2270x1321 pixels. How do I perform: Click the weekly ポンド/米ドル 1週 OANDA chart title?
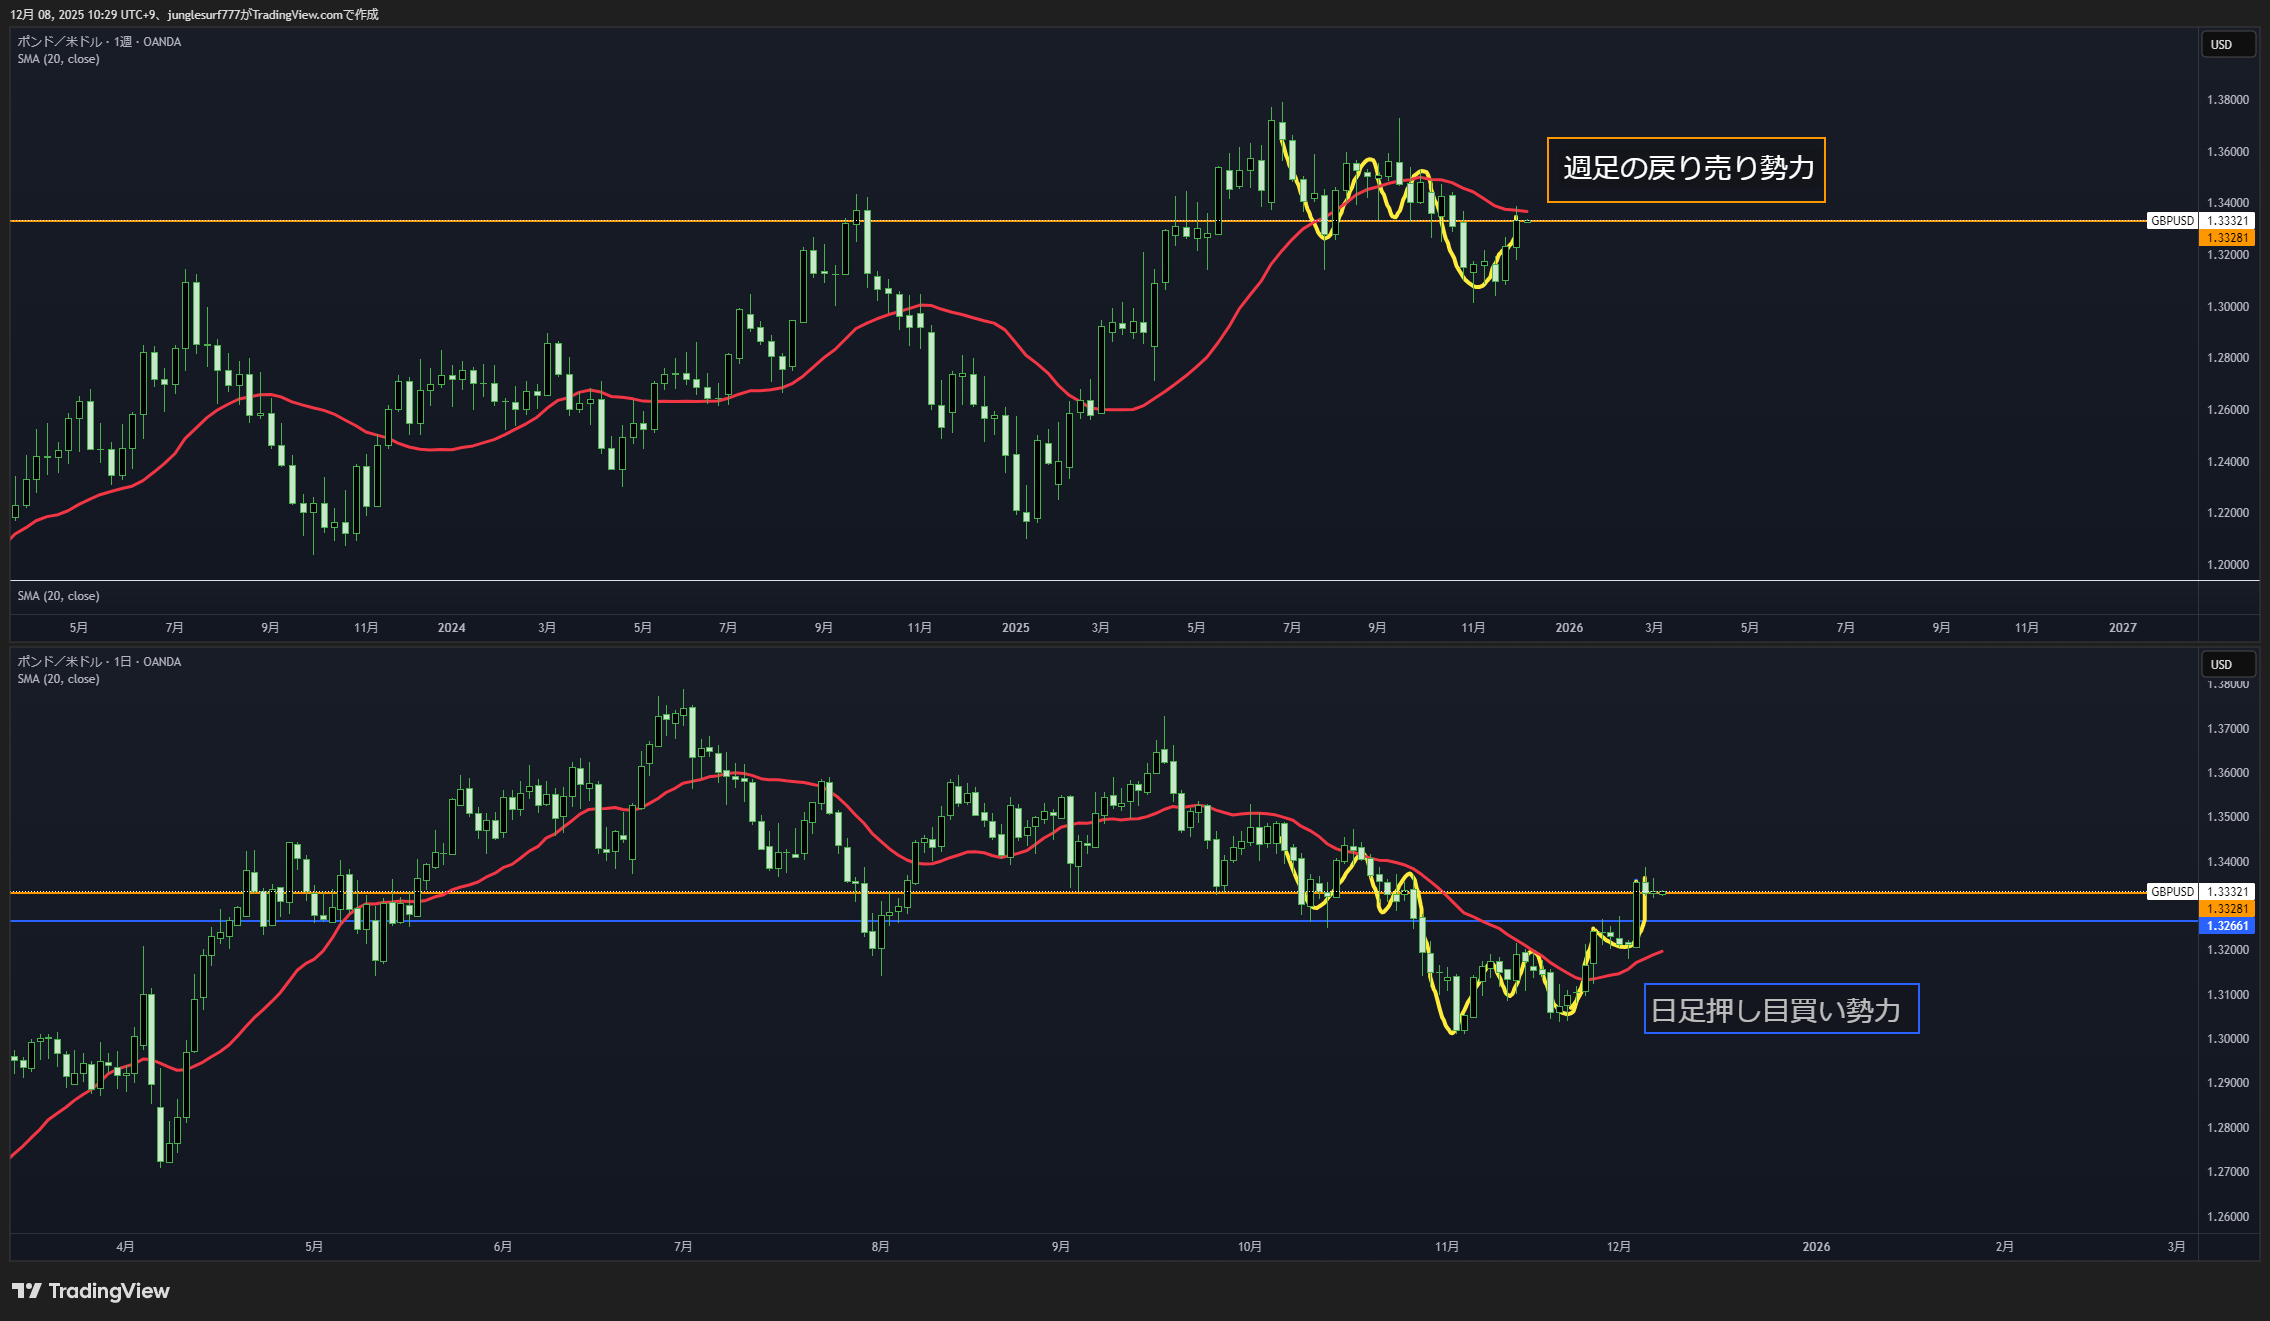pos(99,42)
